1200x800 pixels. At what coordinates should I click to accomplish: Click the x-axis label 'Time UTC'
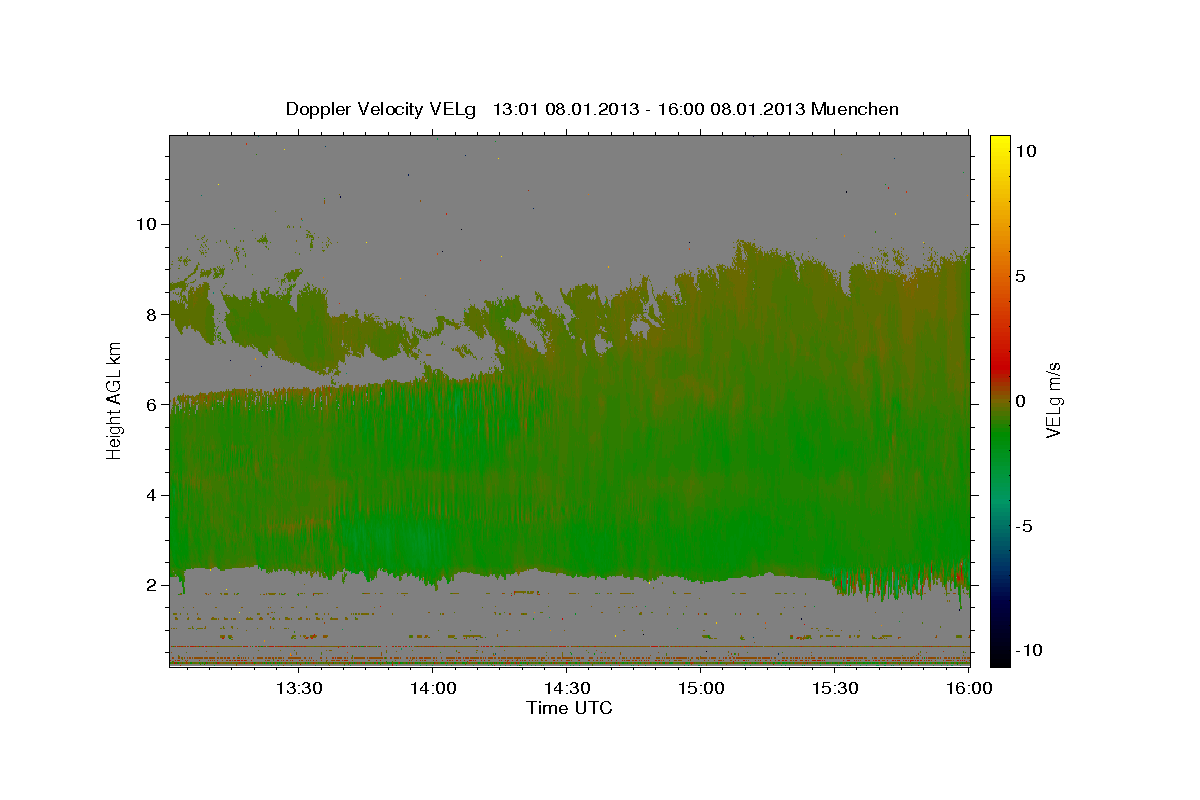click(569, 708)
